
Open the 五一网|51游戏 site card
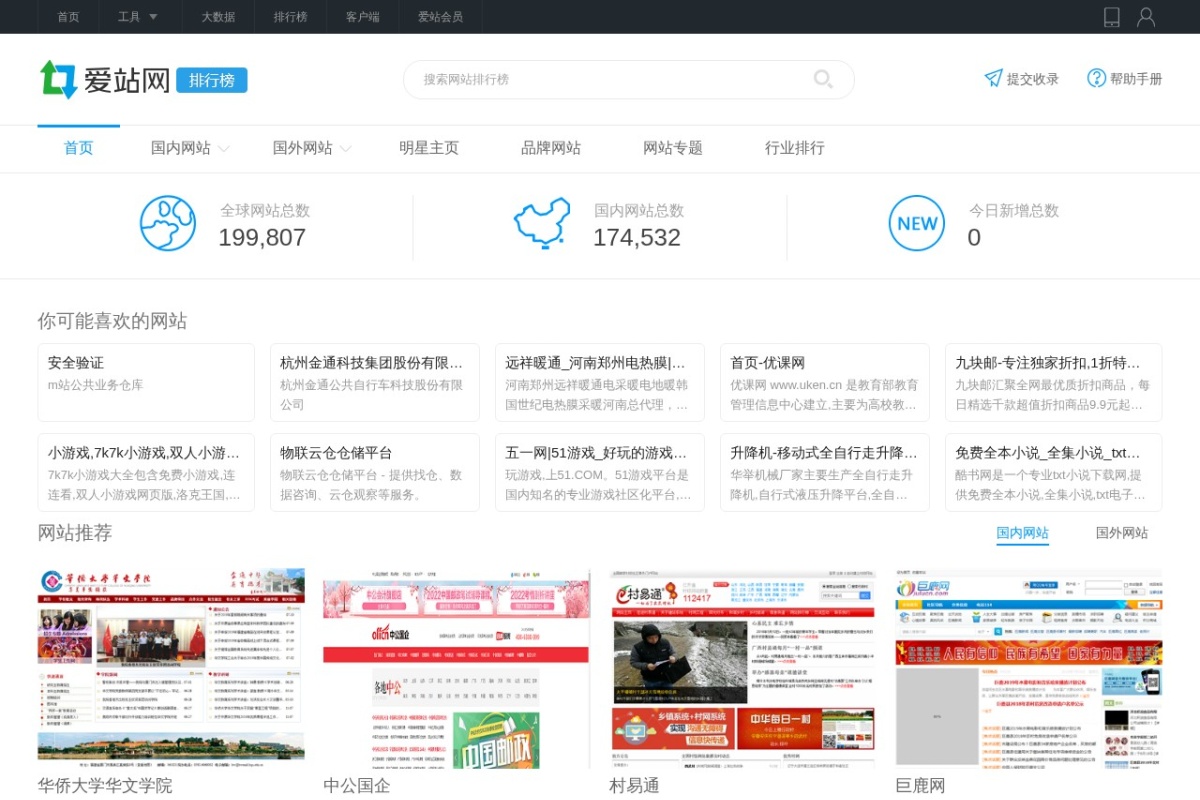pyautogui.click(x=600, y=472)
